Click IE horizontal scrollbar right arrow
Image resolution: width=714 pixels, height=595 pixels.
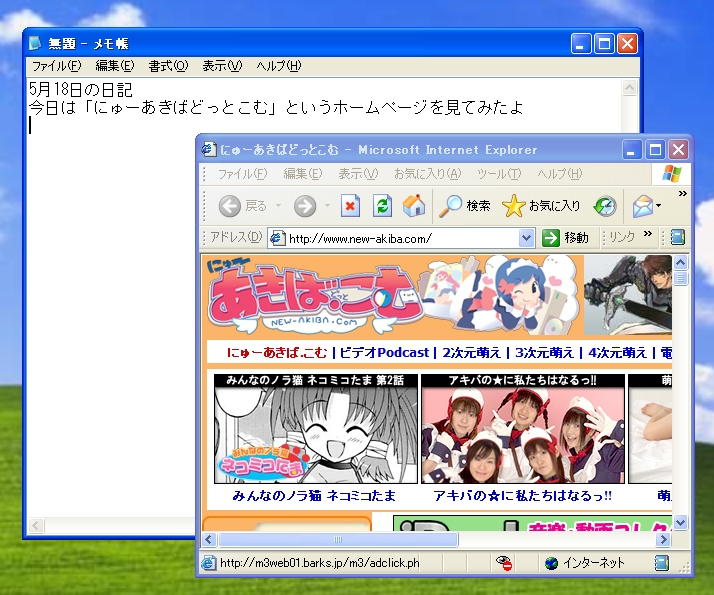pyautogui.click(x=663, y=540)
